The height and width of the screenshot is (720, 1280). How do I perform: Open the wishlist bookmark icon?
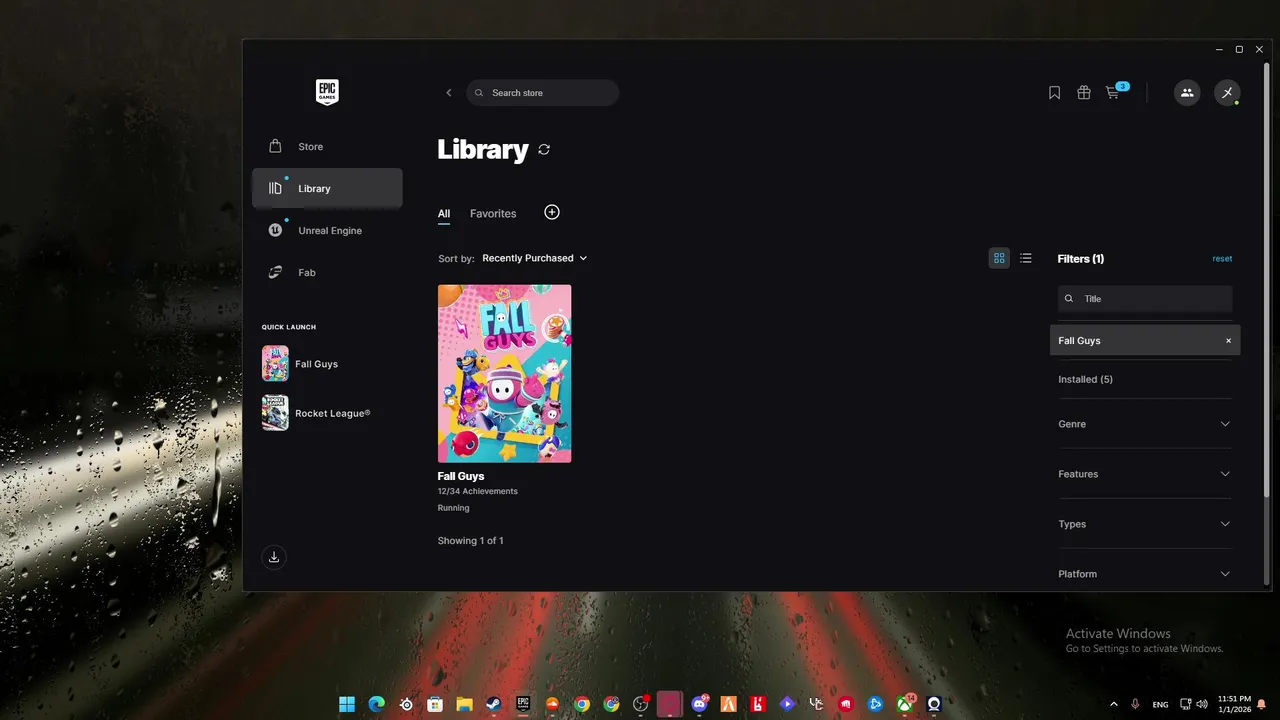[1054, 93]
